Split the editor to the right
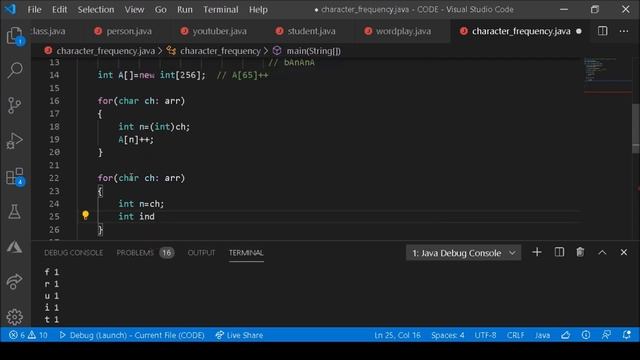This screenshot has width=640, height=360. coord(602,31)
